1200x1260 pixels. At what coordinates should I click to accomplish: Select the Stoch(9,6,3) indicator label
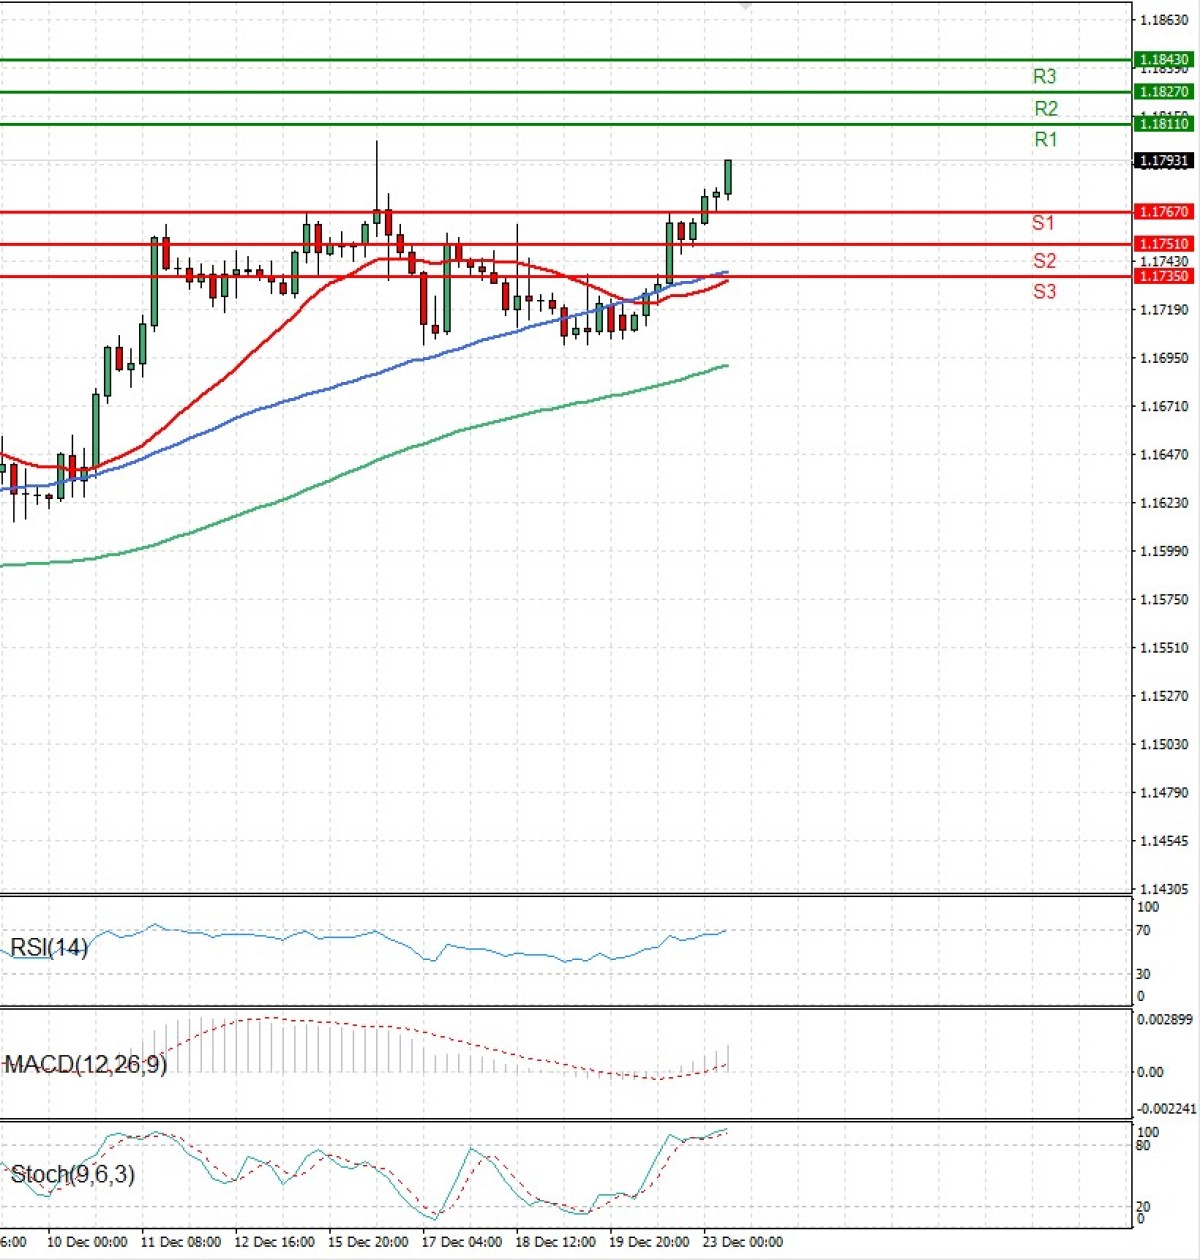point(72,1174)
